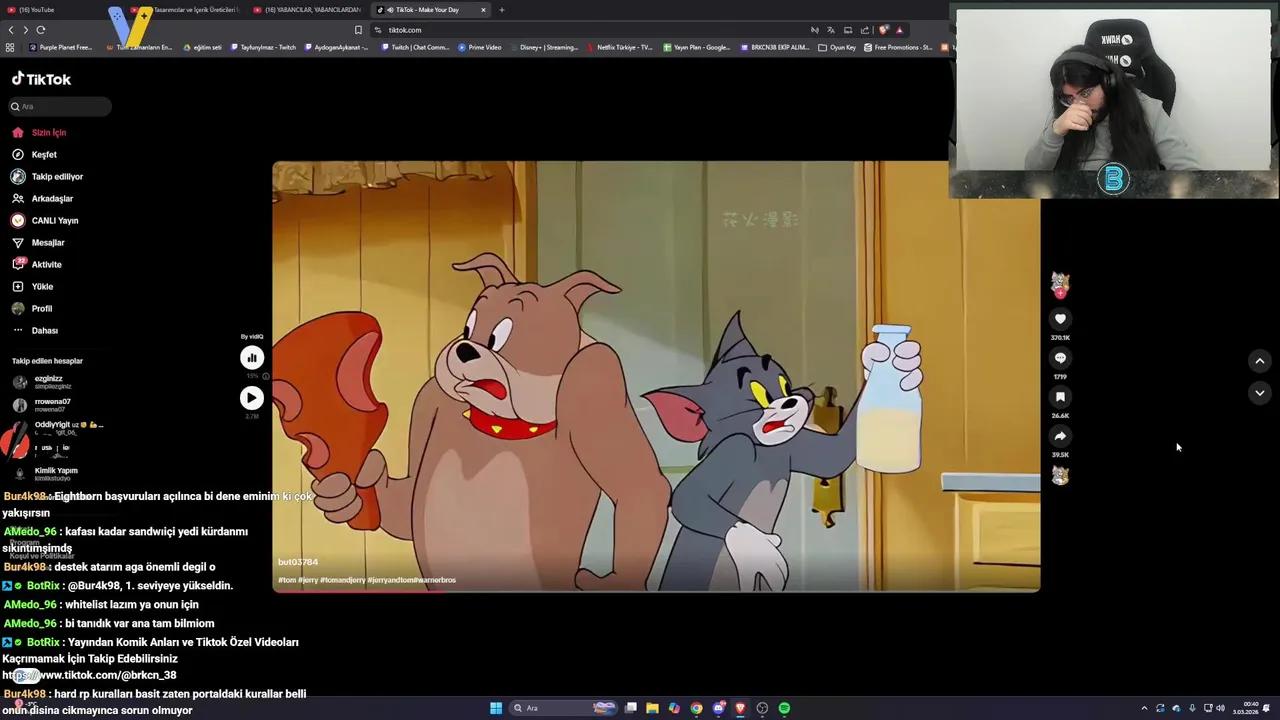Expand the Dahası more menu

pos(35,331)
